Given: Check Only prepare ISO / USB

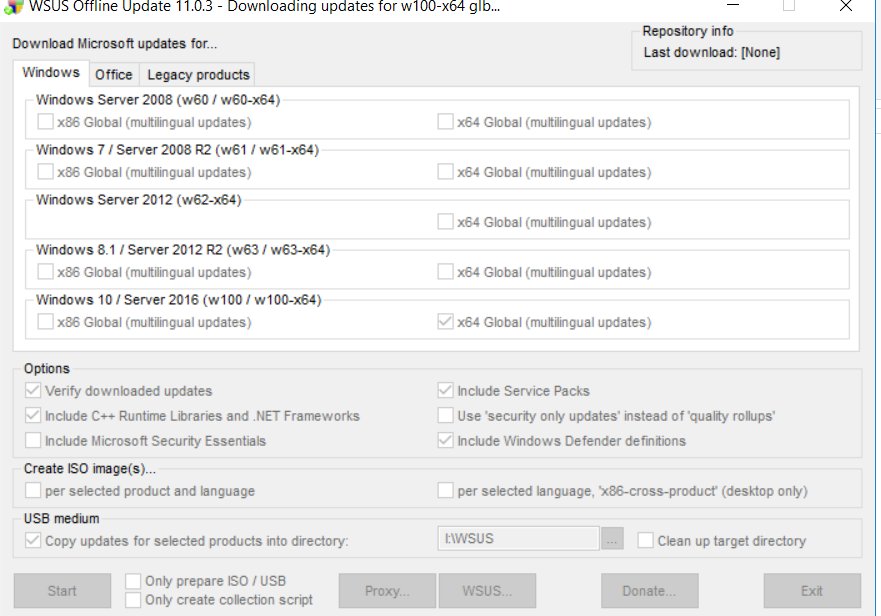Looking at the screenshot, I should (133, 581).
